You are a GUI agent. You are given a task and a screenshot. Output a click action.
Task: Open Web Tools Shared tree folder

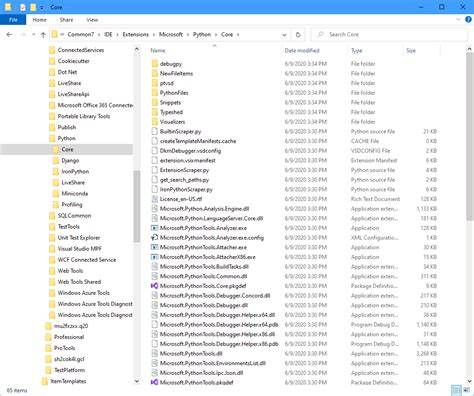click(79, 282)
